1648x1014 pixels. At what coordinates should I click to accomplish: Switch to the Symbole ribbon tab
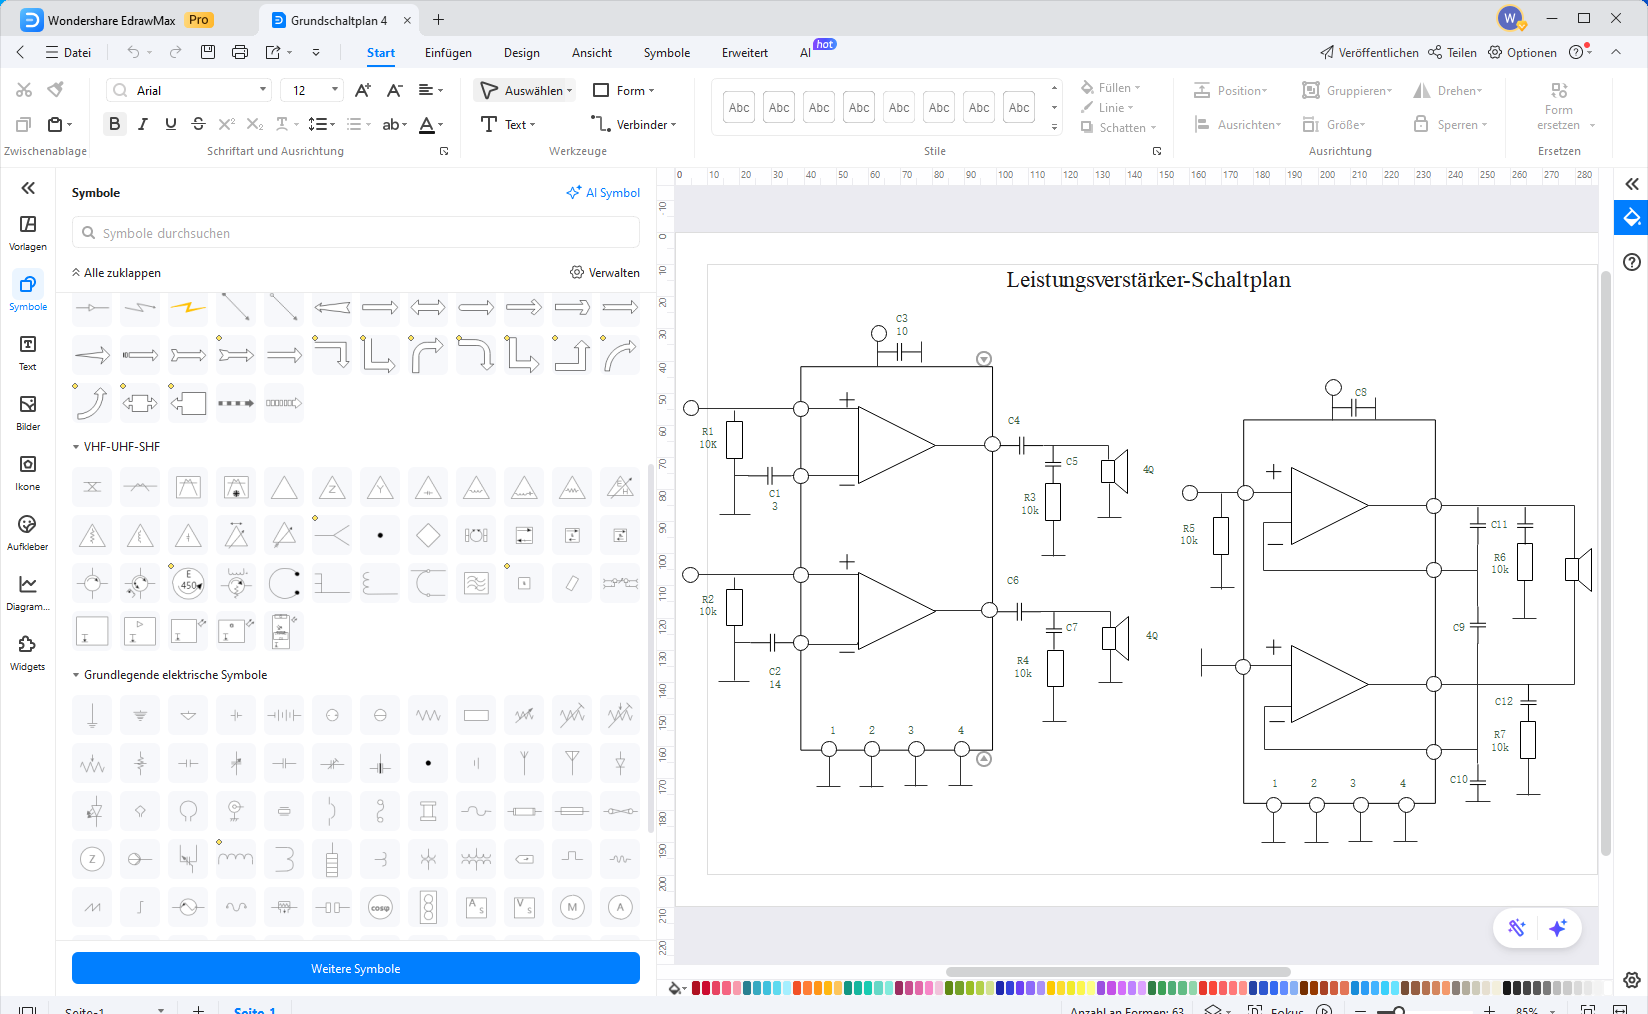coord(667,53)
